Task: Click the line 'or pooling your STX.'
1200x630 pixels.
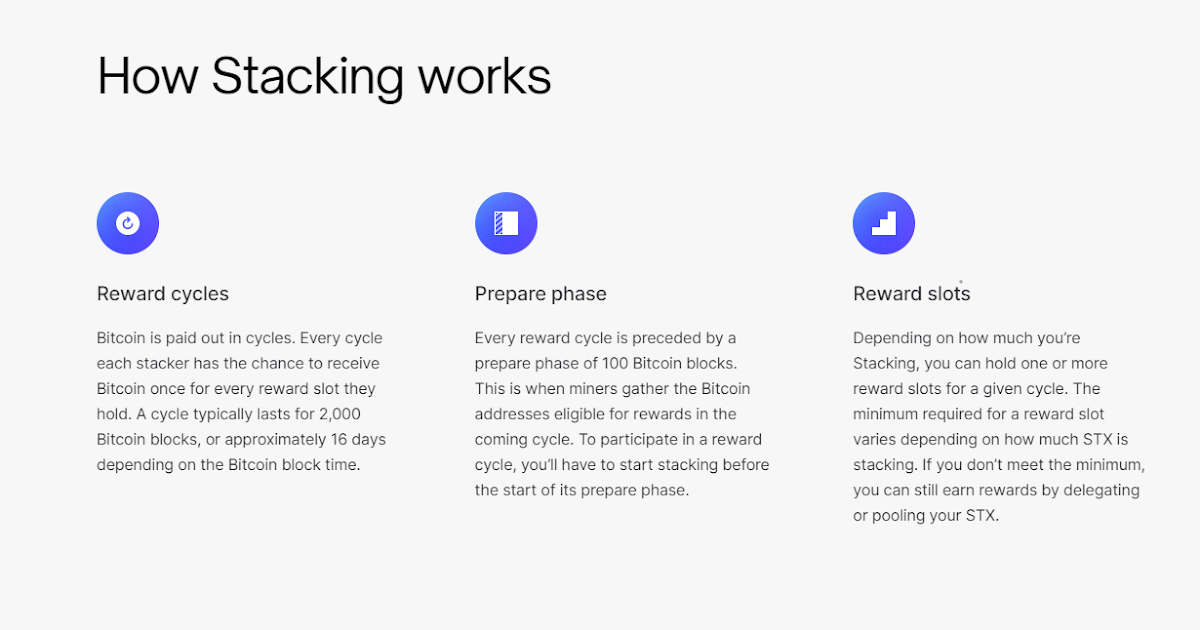Action: coord(926,516)
